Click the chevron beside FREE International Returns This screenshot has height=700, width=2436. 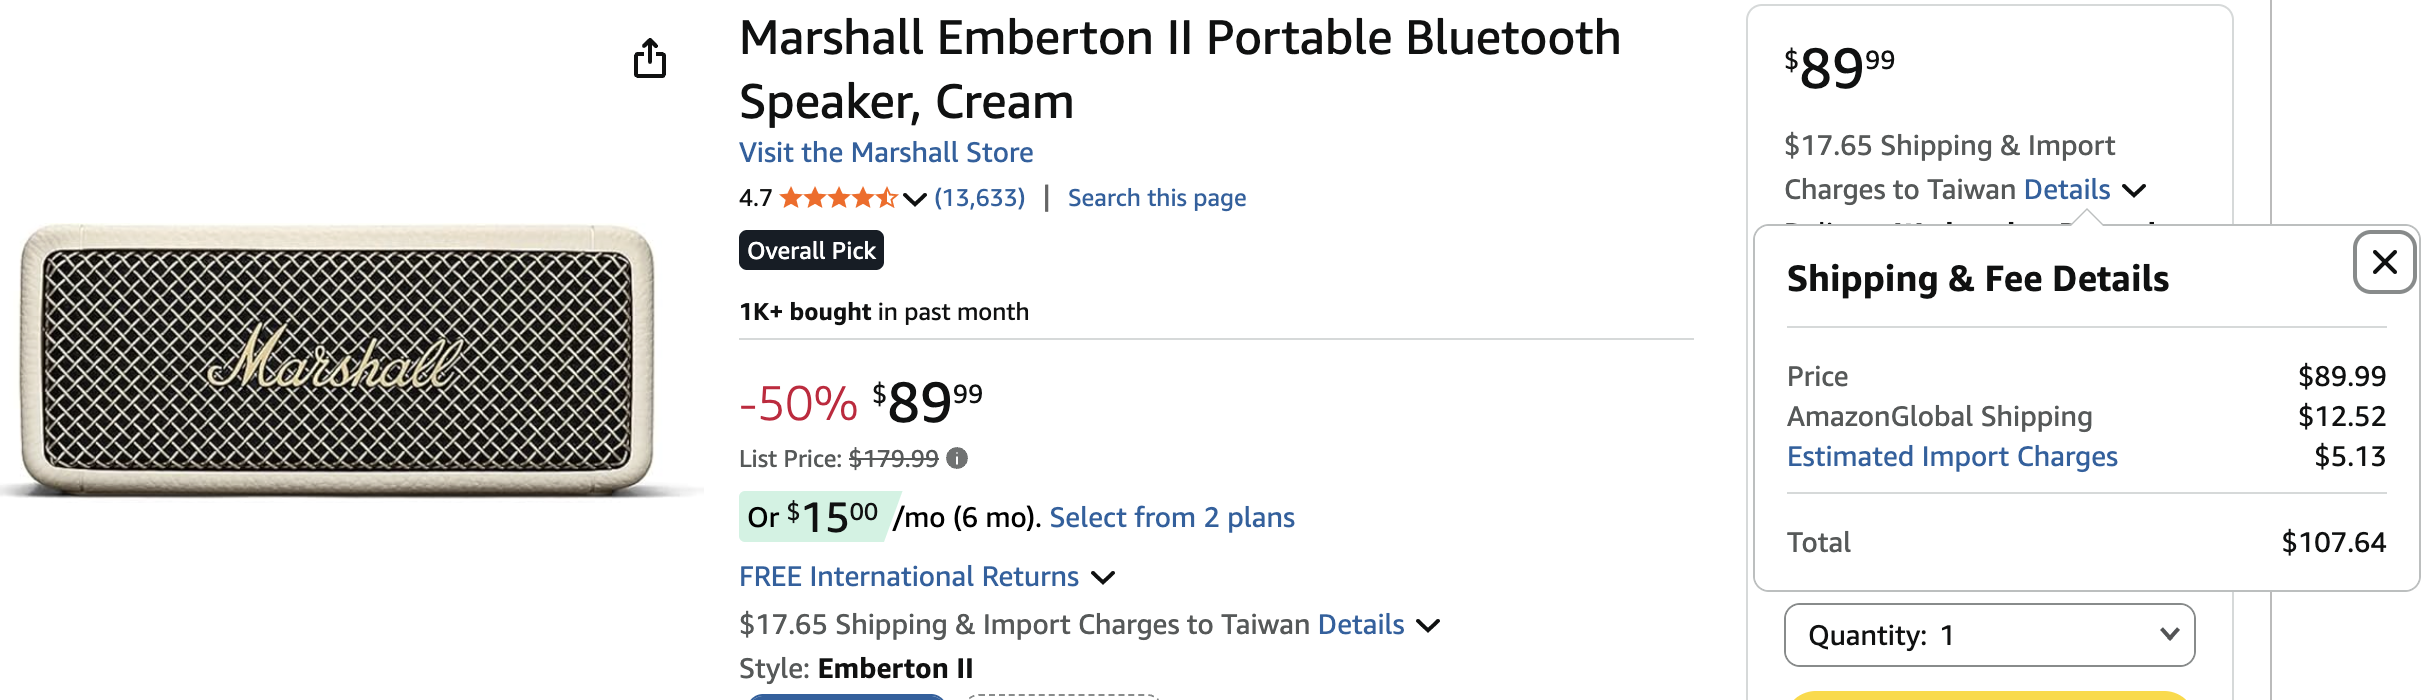click(x=1103, y=577)
